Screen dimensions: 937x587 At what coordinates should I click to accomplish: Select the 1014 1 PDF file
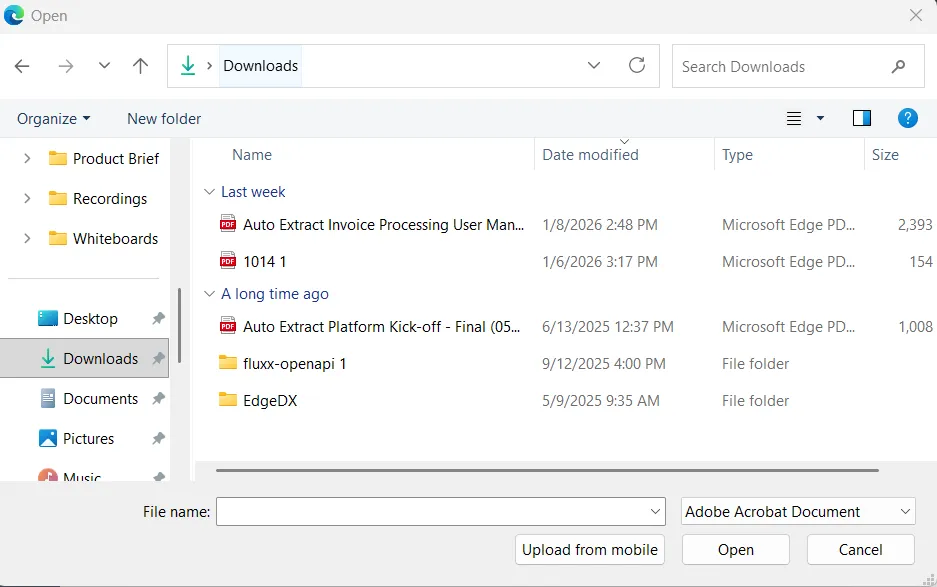point(265,262)
